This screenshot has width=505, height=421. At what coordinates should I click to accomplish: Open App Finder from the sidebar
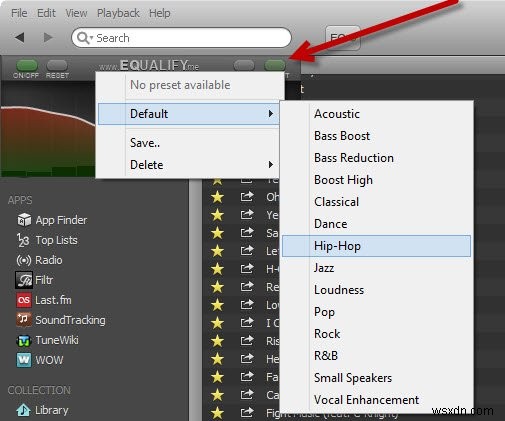click(x=52, y=220)
